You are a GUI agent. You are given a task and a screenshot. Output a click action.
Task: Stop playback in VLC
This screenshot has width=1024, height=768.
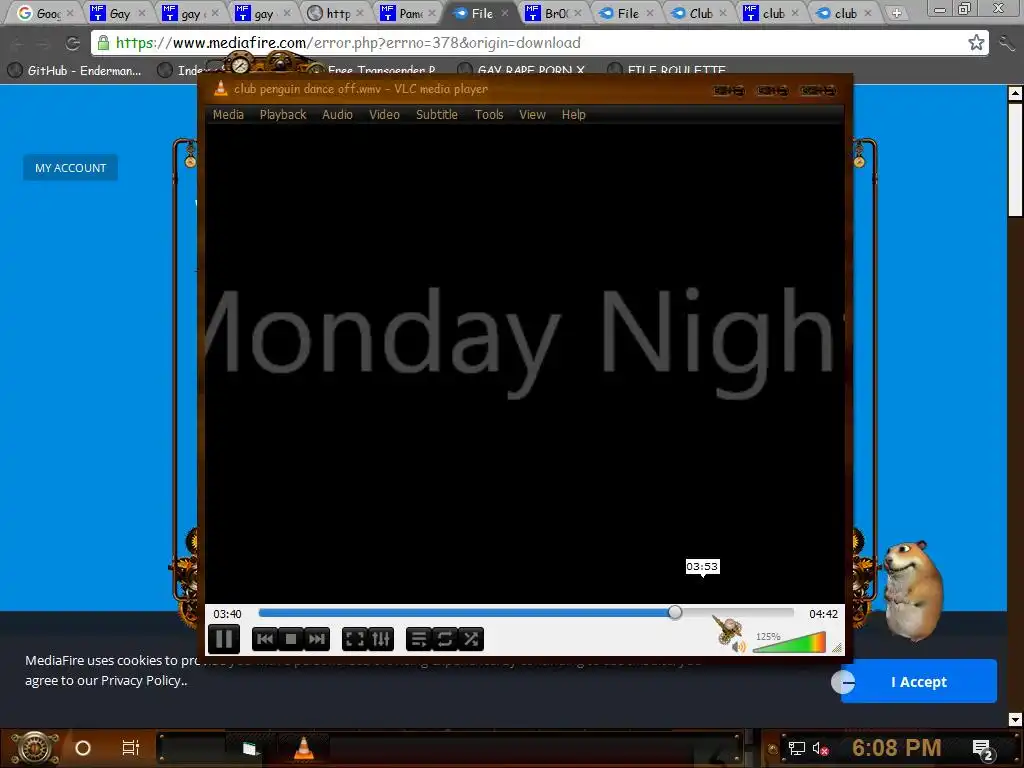pyautogui.click(x=291, y=639)
